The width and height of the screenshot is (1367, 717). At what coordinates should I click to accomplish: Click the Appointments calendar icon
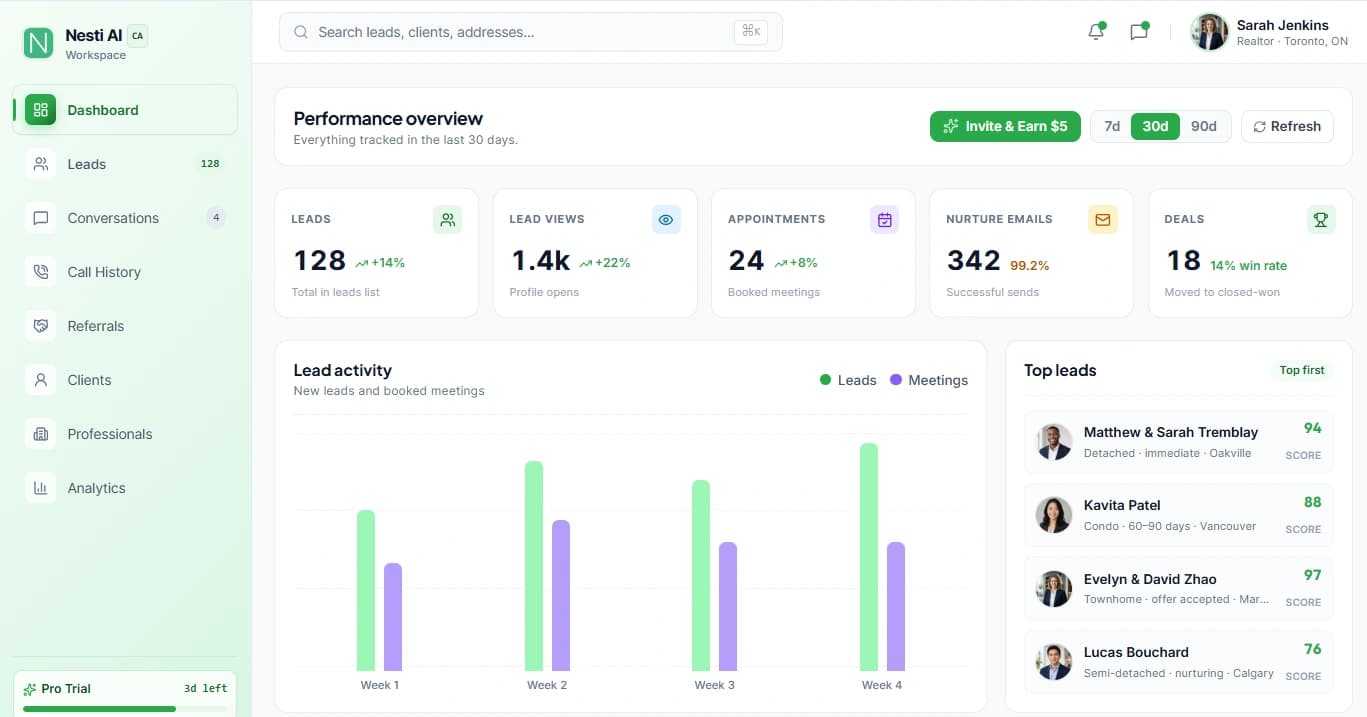click(884, 220)
